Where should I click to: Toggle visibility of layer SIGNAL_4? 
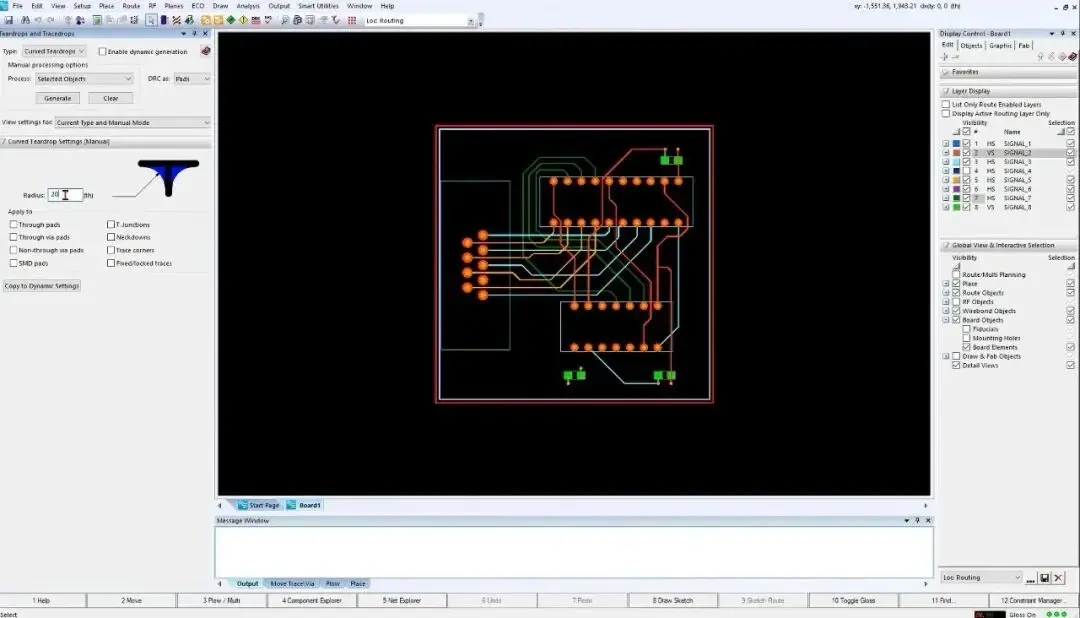click(x=966, y=171)
